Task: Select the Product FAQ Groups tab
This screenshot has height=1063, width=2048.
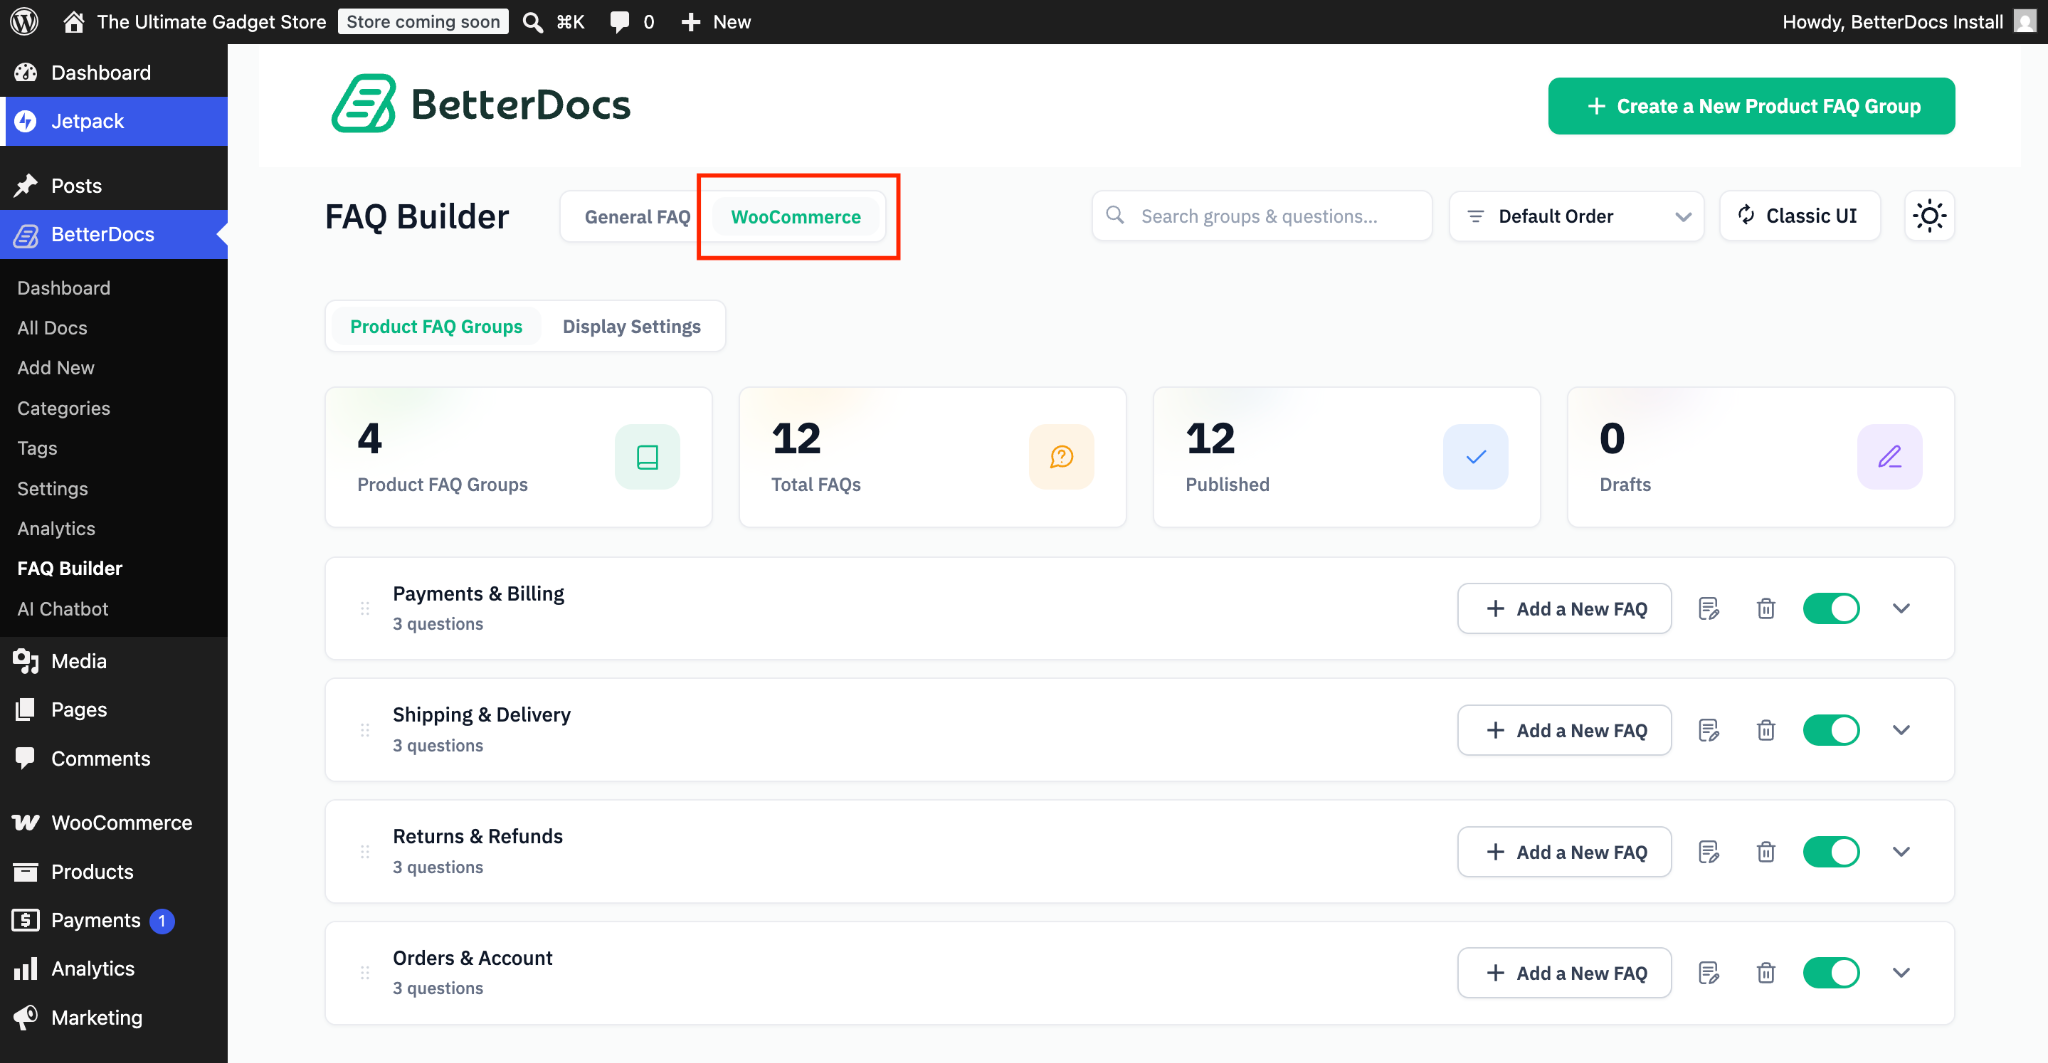Action: click(x=436, y=327)
